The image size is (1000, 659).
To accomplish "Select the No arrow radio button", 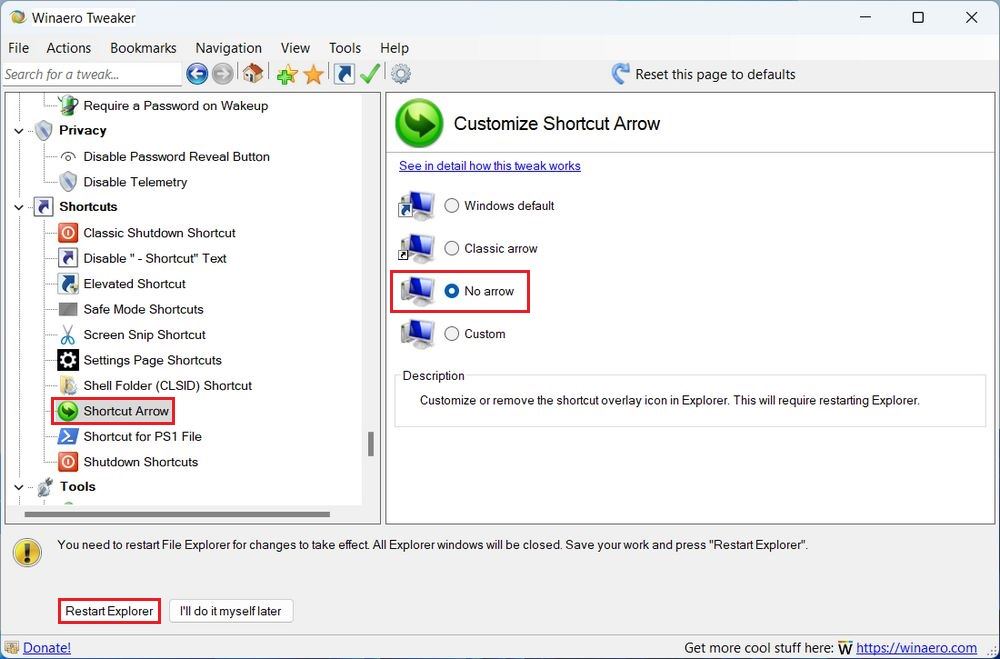I will [452, 291].
